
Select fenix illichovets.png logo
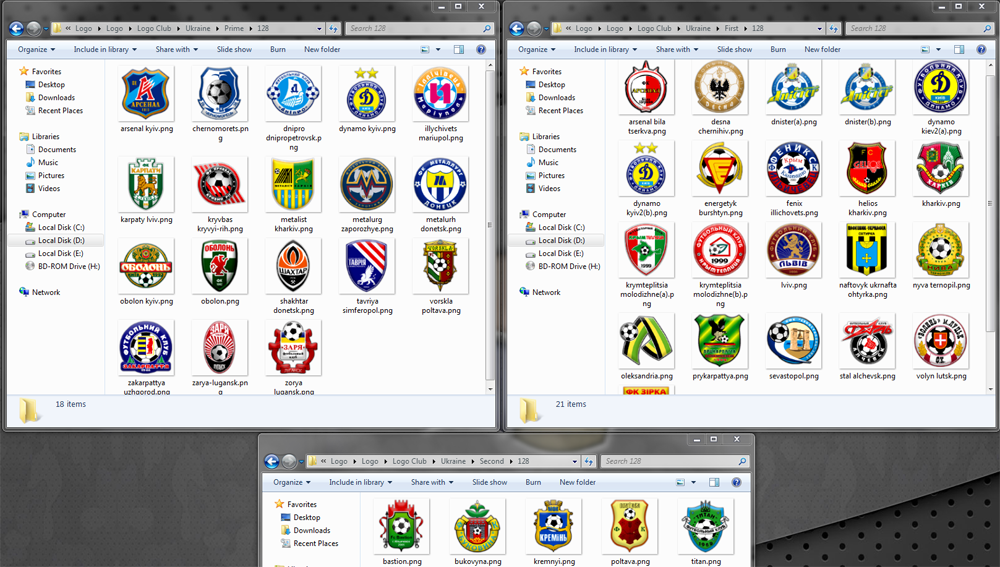pos(793,169)
